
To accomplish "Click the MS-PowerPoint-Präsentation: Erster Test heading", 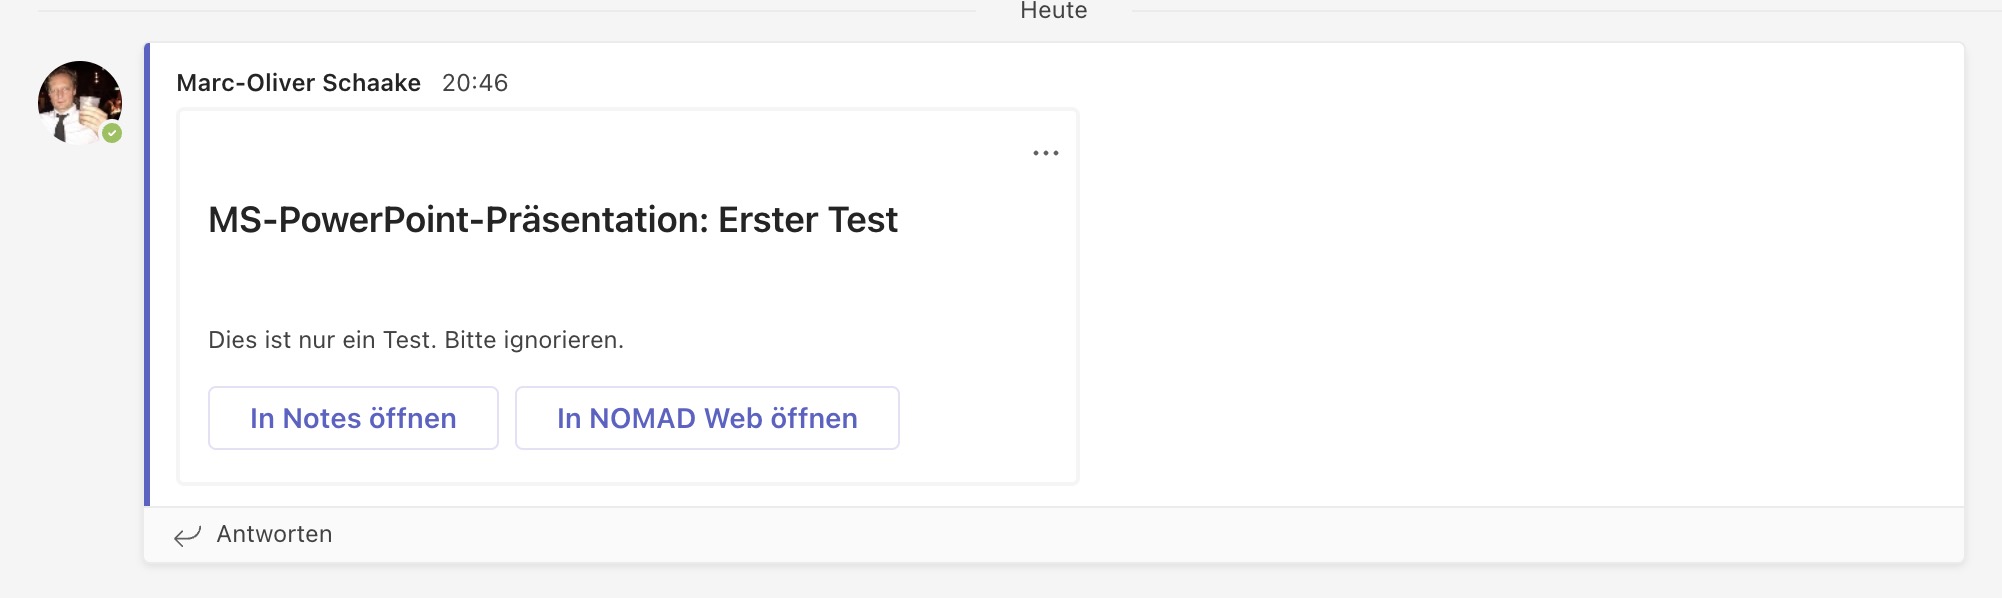I will 553,220.
